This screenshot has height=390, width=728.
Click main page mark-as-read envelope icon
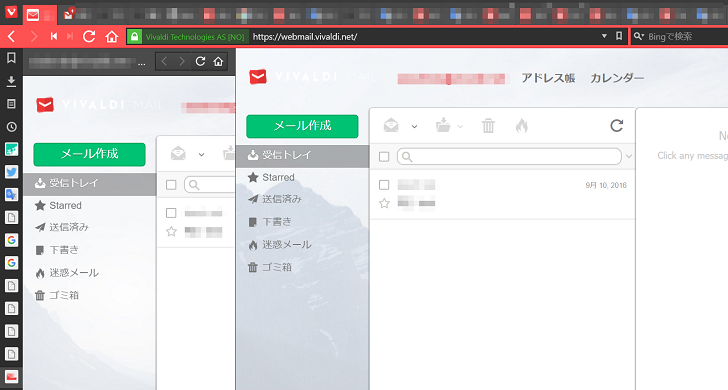tap(391, 125)
